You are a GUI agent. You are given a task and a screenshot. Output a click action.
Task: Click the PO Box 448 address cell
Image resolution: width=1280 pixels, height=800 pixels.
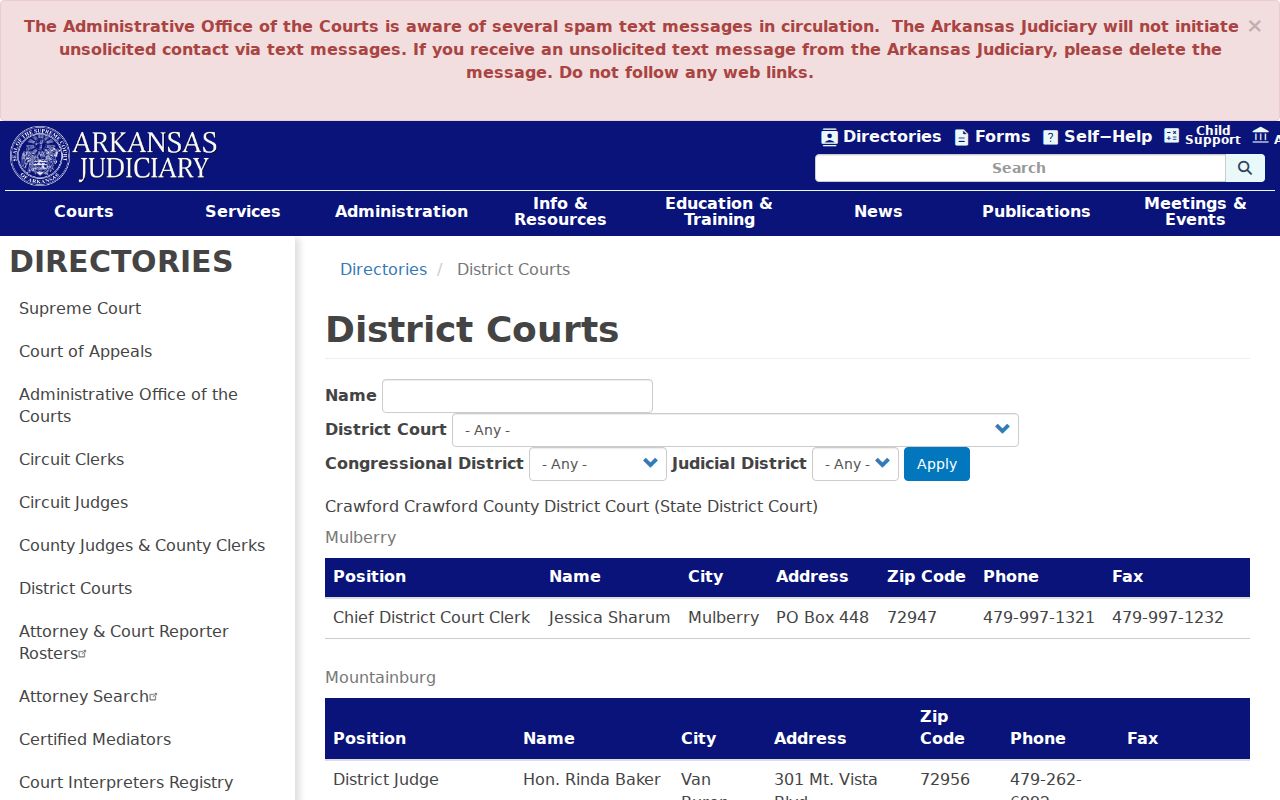coord(822,617)
